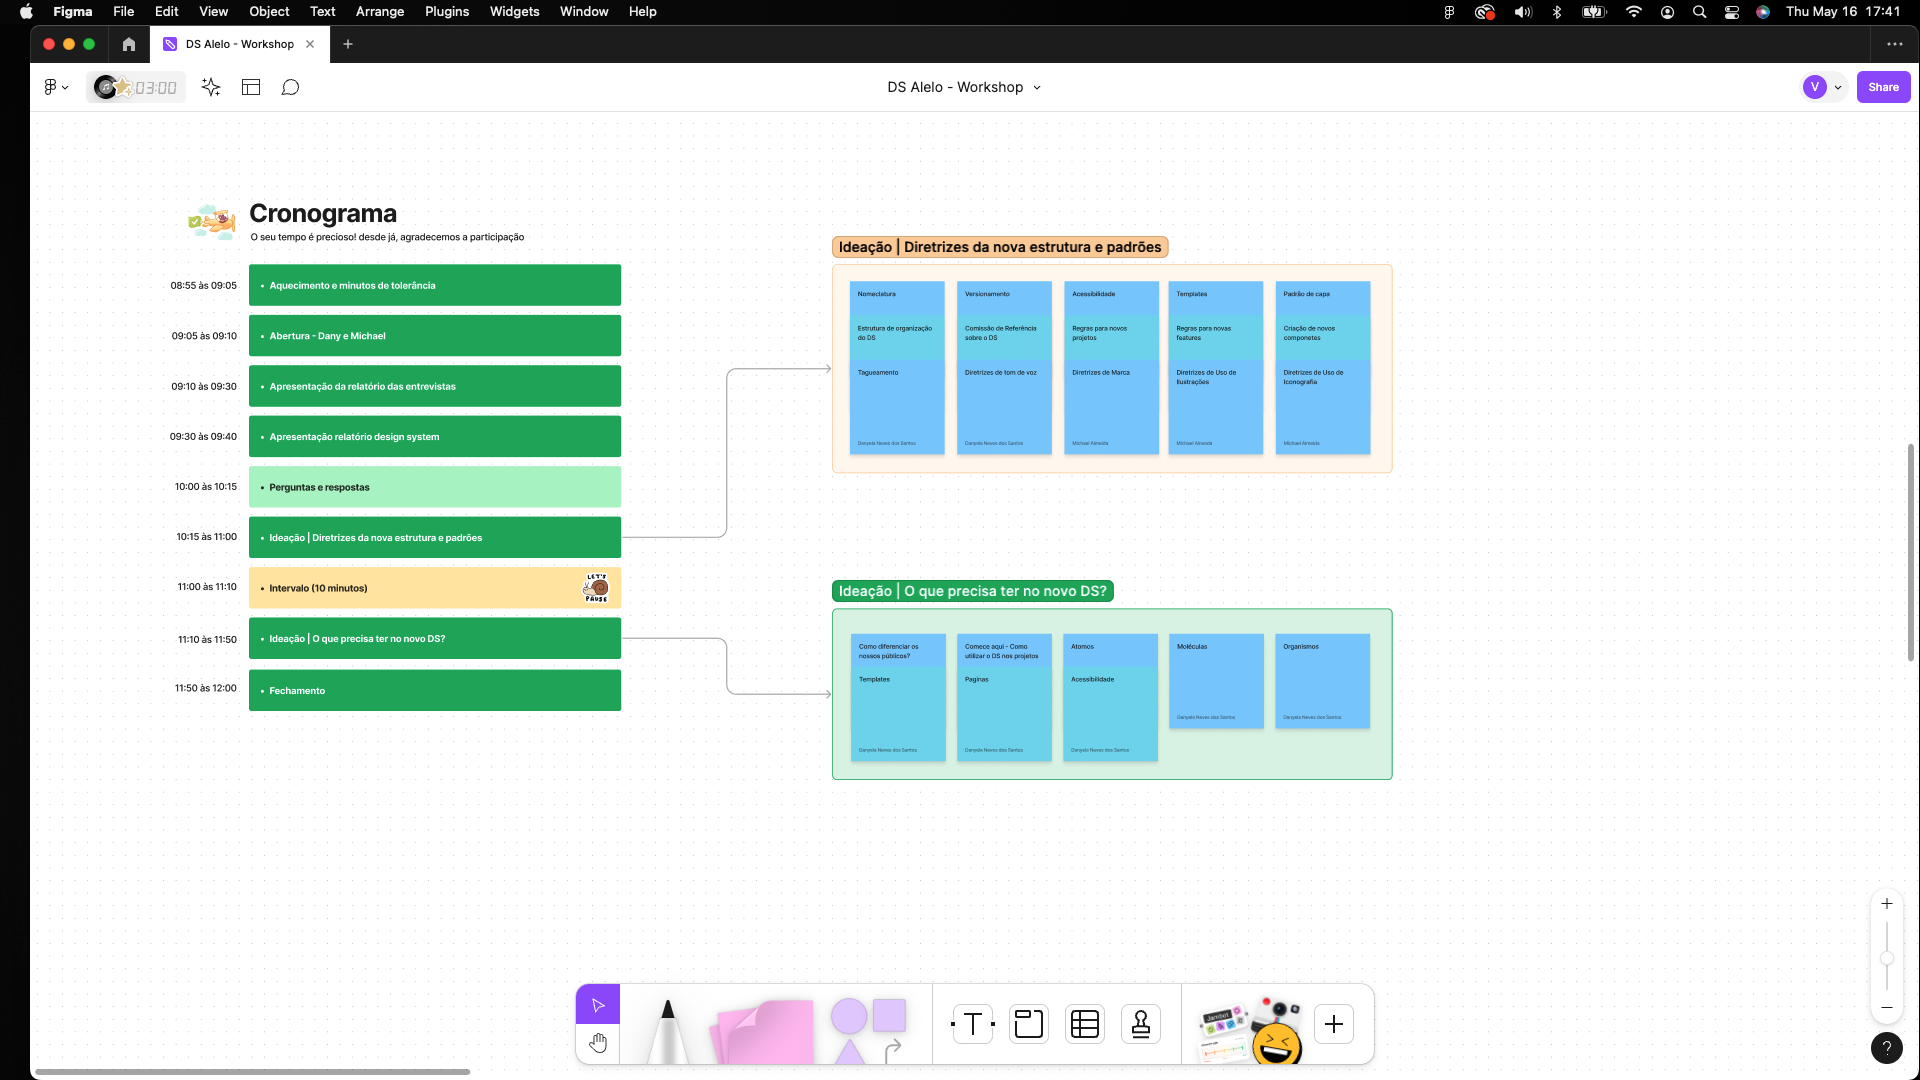Open the Stamp tool
This screenshot has height=1080, width=1920.
[1141, 1024]
